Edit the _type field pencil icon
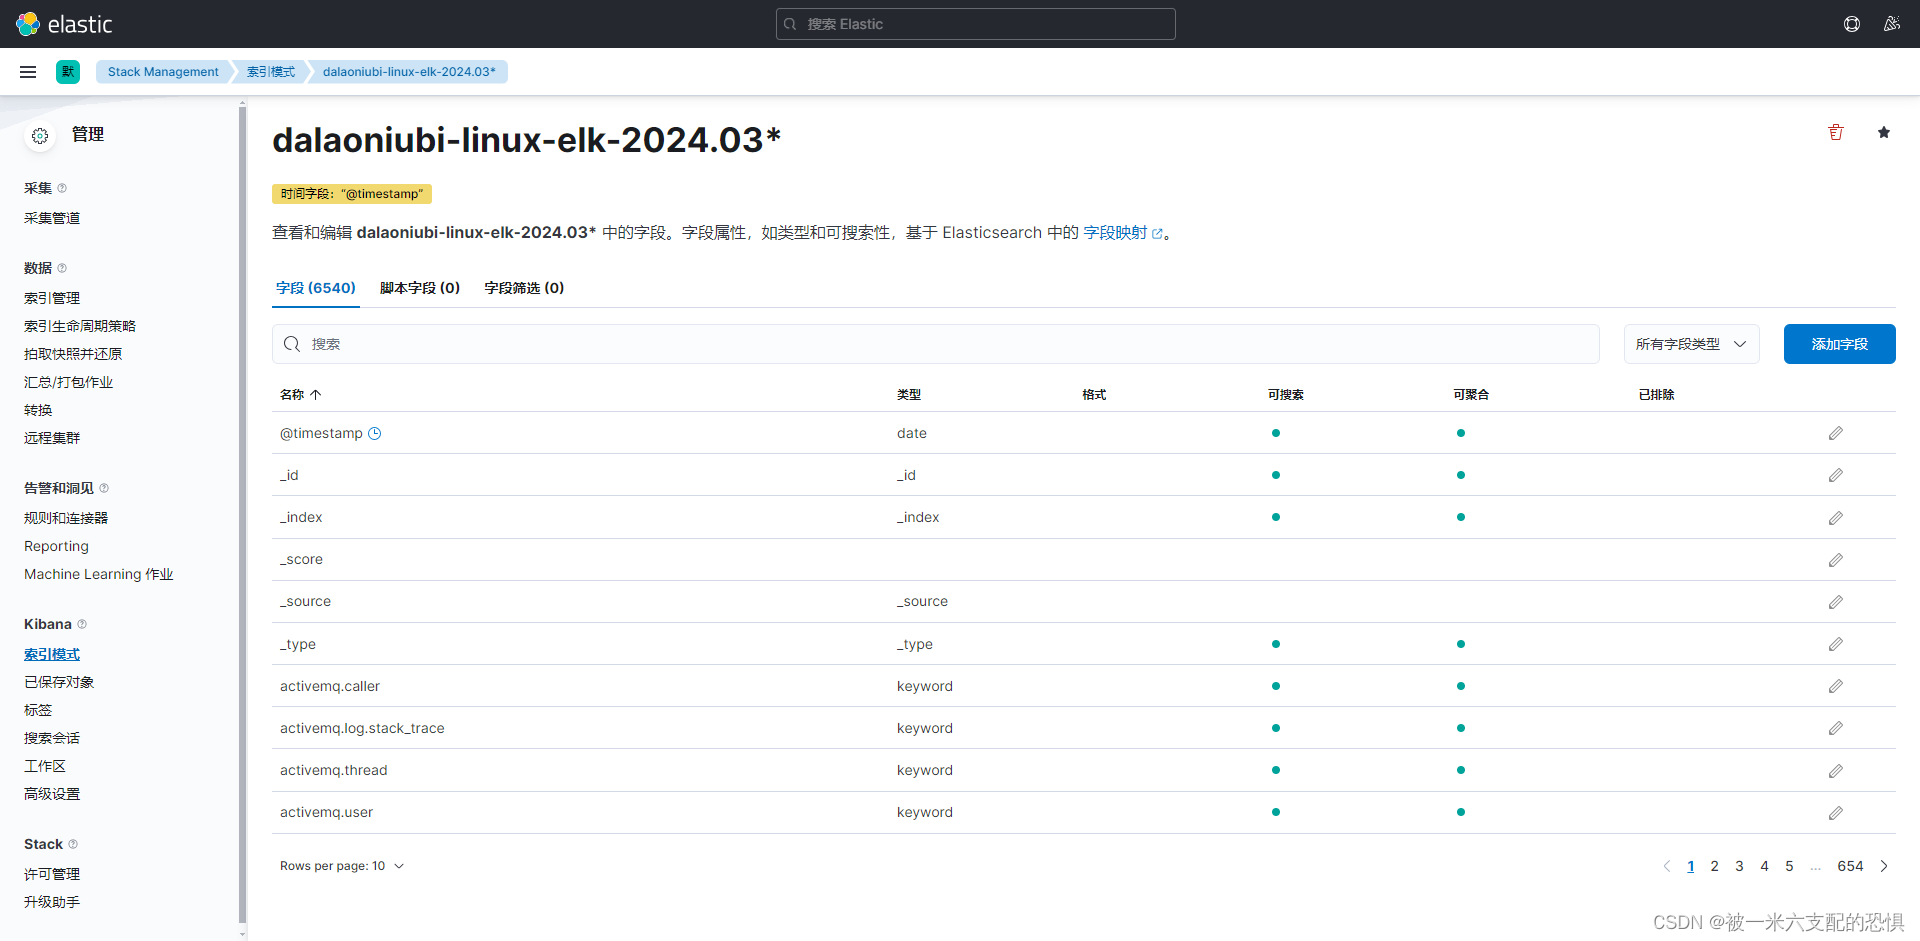 (x=1836, y=644)
